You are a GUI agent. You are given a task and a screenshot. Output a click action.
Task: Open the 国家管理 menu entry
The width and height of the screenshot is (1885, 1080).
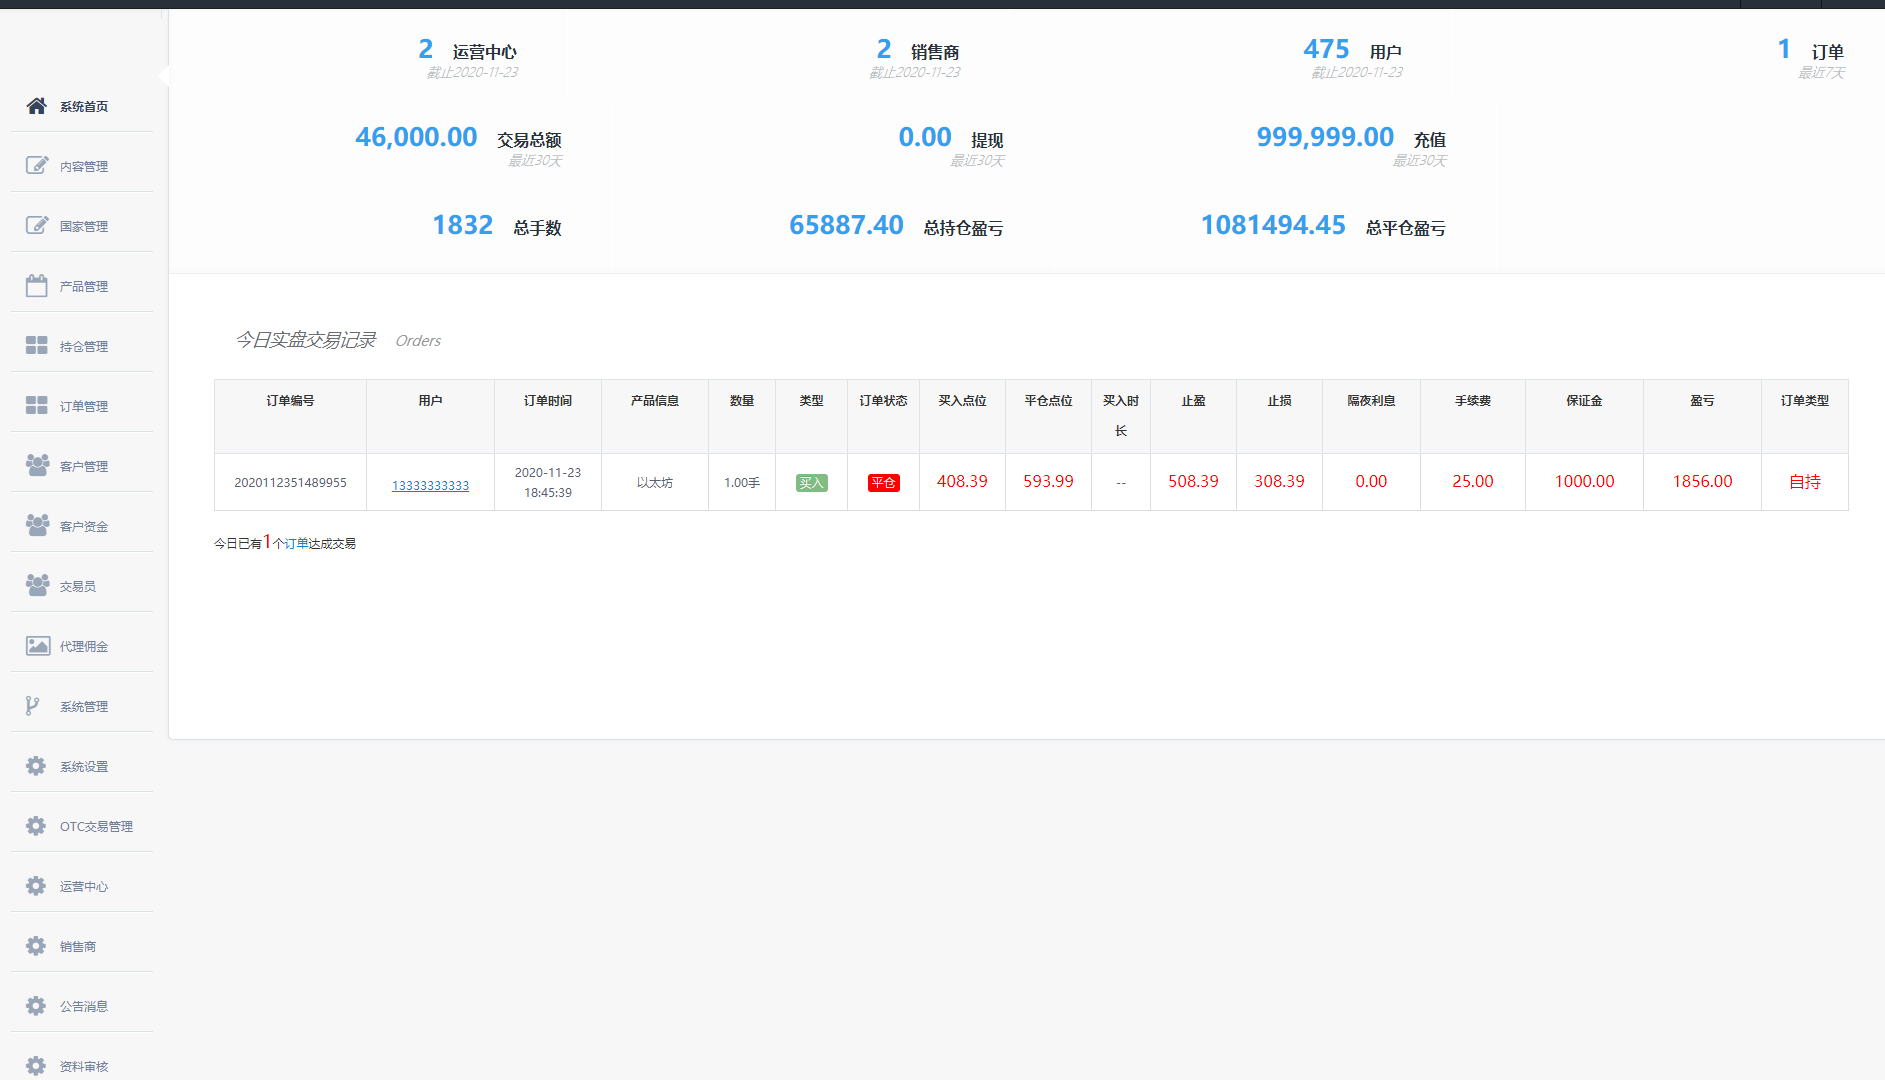coord(84,225)
